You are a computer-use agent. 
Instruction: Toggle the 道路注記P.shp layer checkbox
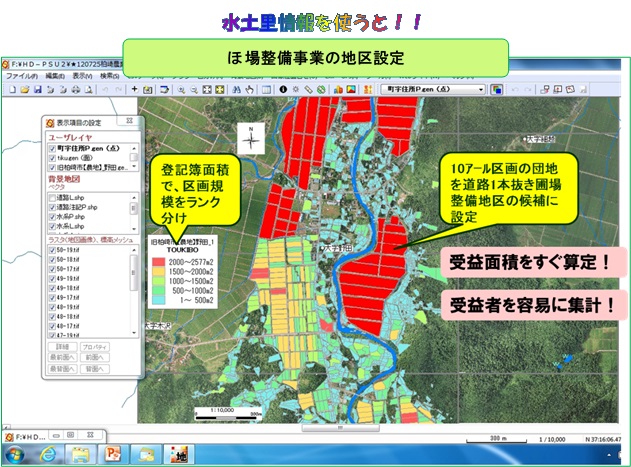click(52, 207)
